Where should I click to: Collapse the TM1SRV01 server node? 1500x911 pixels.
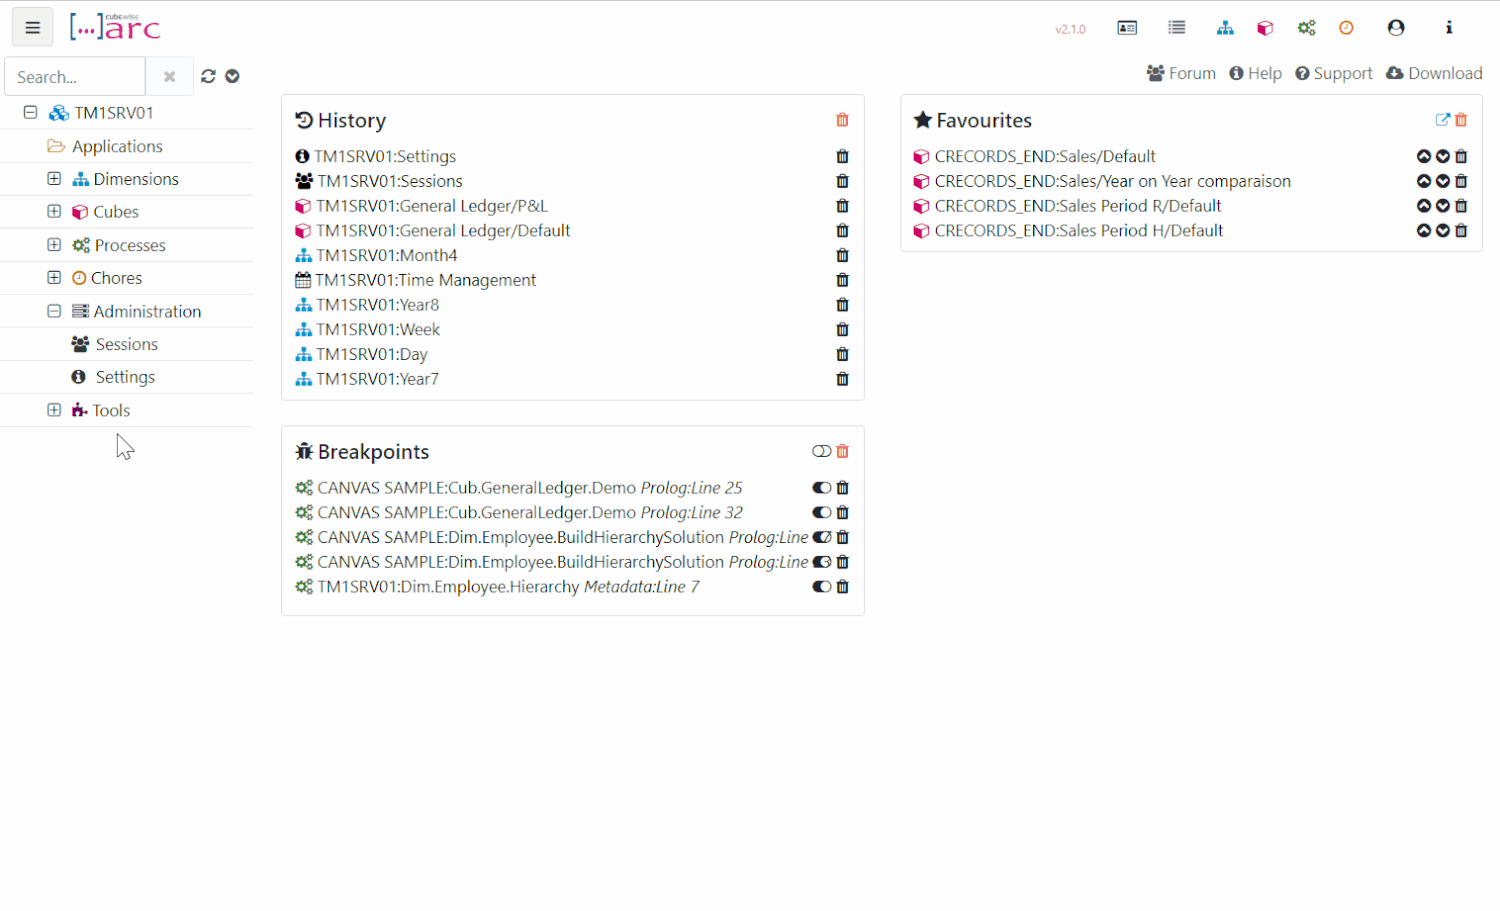(x=30, y=112)
